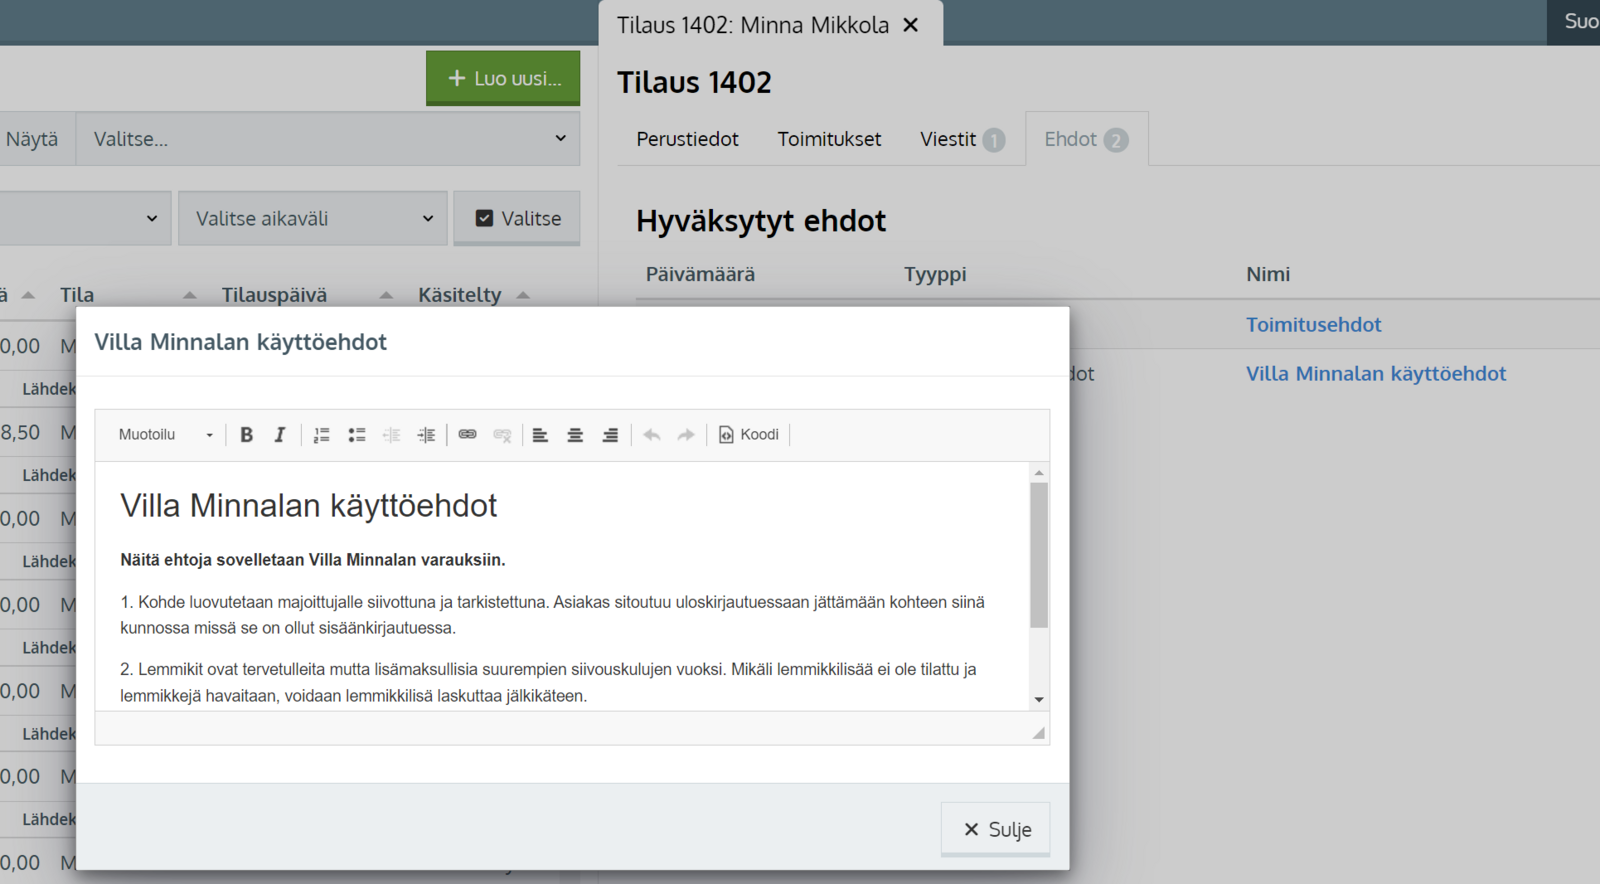This screenshot has height=884, width=1600.
Task: Switch to the Toimitukset tab
Action: (829, 139)
